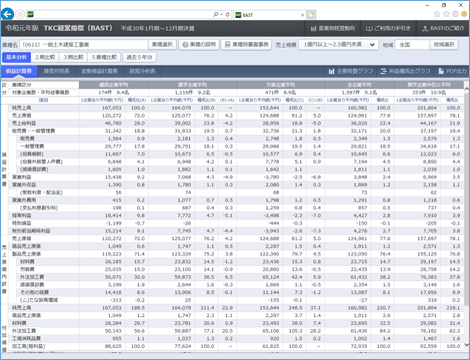Image resolution: width=470 pixels, height=360 pixels.
Task: Click the 経常利益 row label
Action: point(22,215)
